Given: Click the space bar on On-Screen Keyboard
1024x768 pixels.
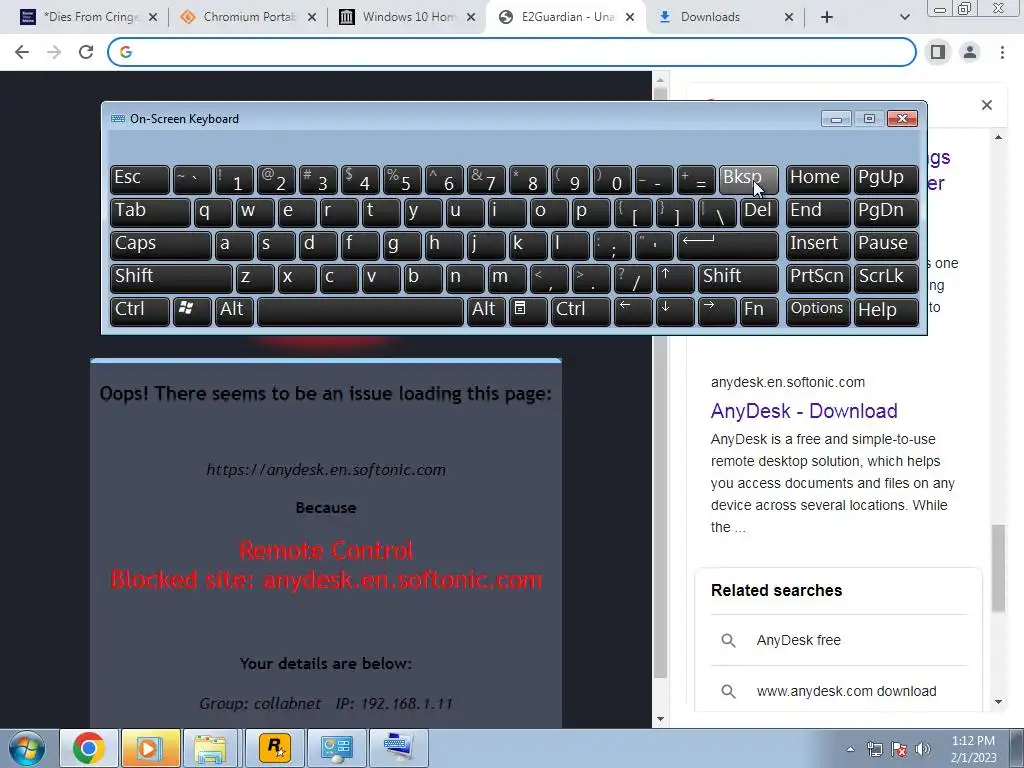Looking at the screenshot, I should (360, 312).
